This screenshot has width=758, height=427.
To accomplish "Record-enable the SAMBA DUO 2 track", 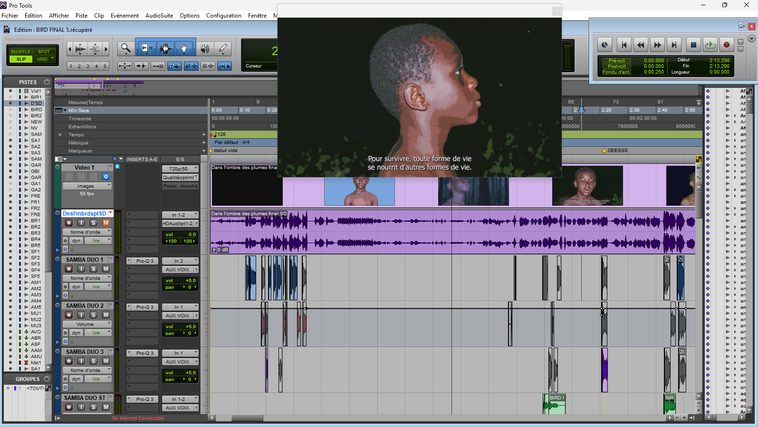I will (69, 315).
